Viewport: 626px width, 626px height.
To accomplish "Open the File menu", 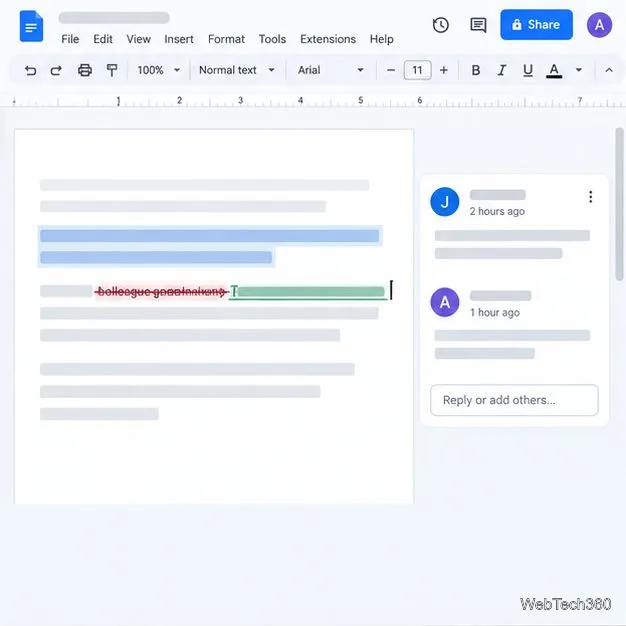I will coord(70,39).
